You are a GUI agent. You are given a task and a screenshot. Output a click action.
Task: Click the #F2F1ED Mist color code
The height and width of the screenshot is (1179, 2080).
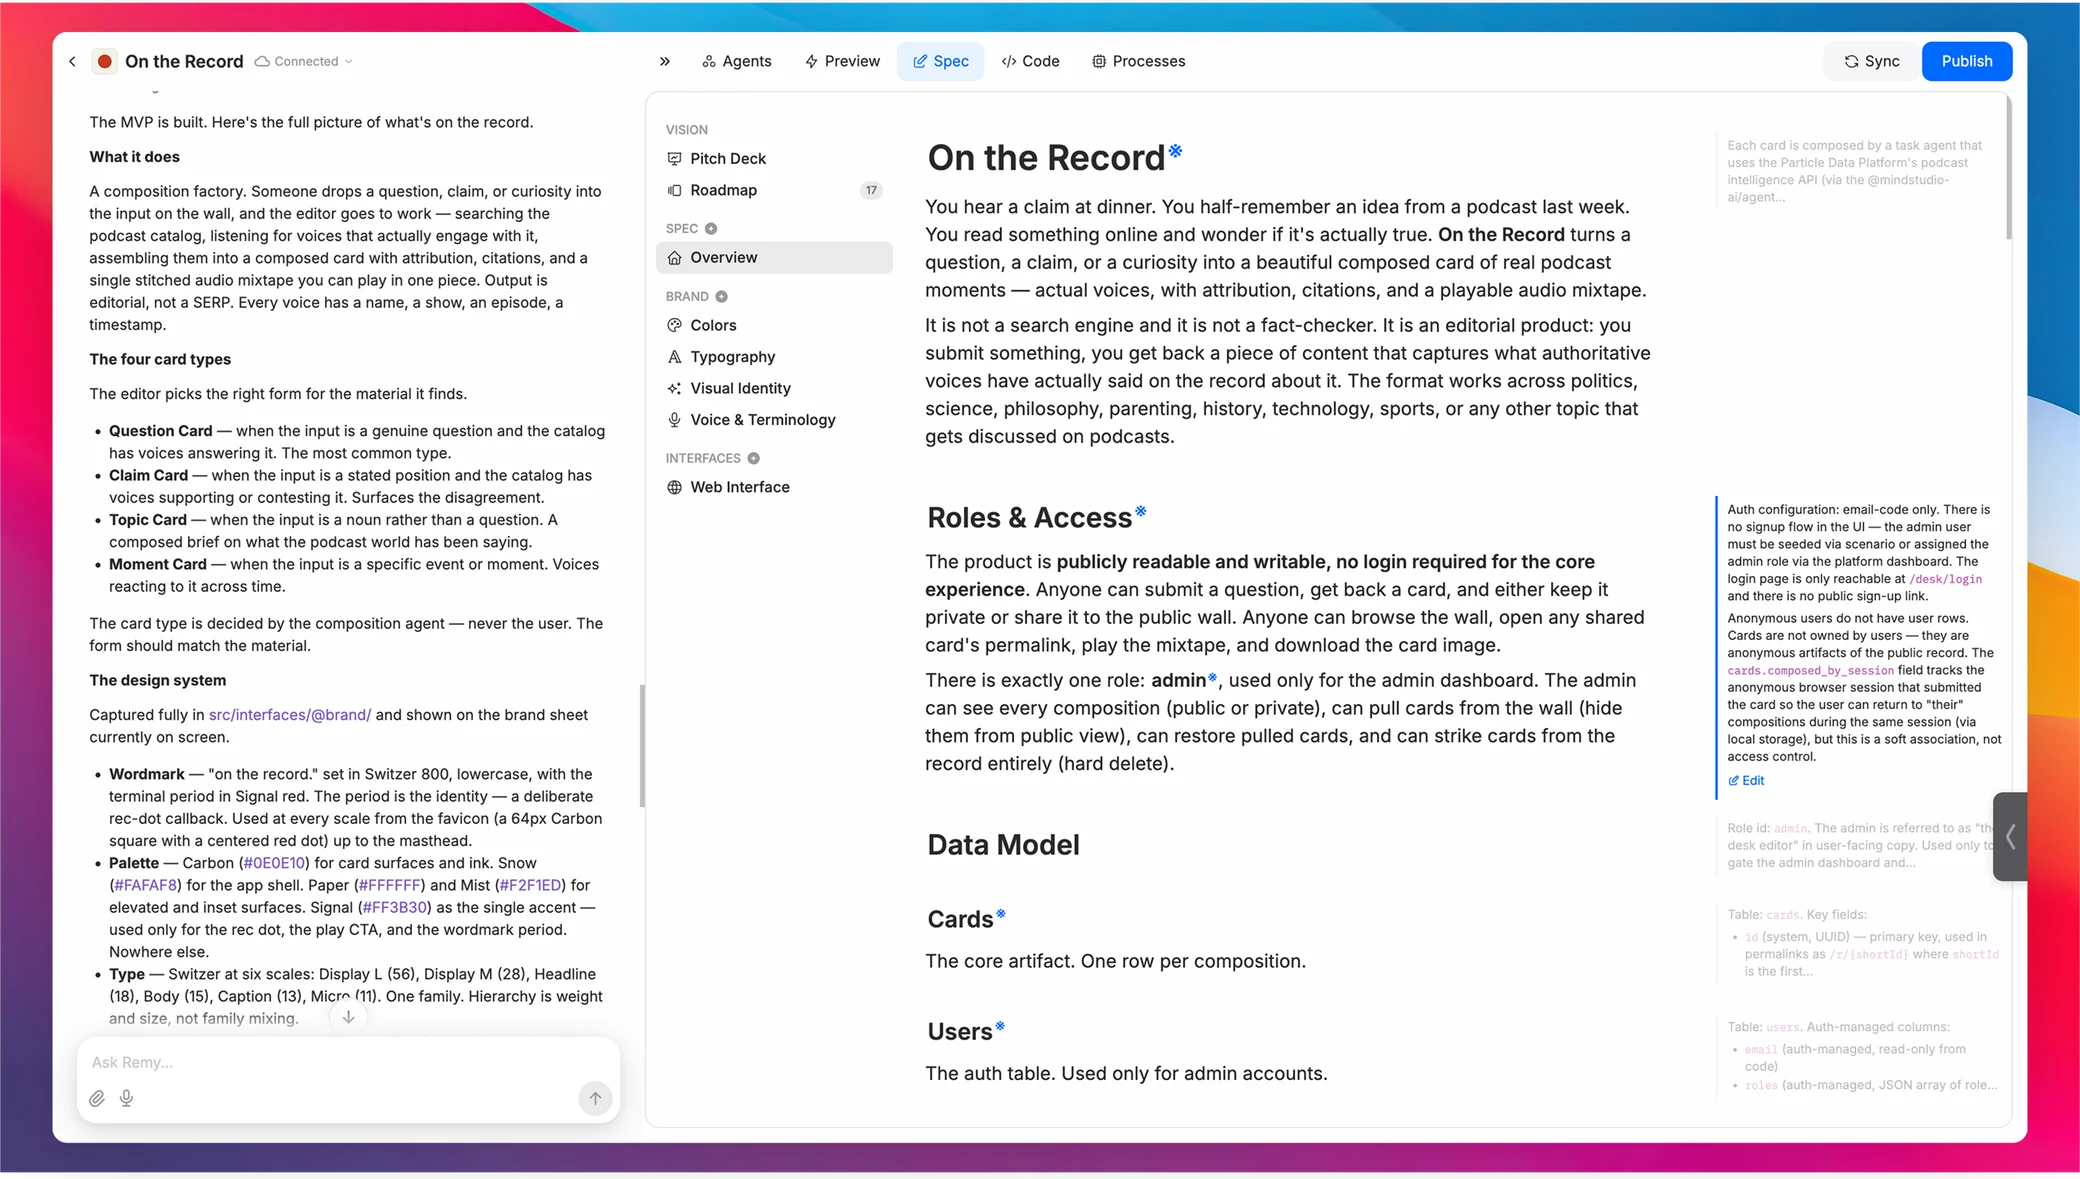tap(530, 885)
